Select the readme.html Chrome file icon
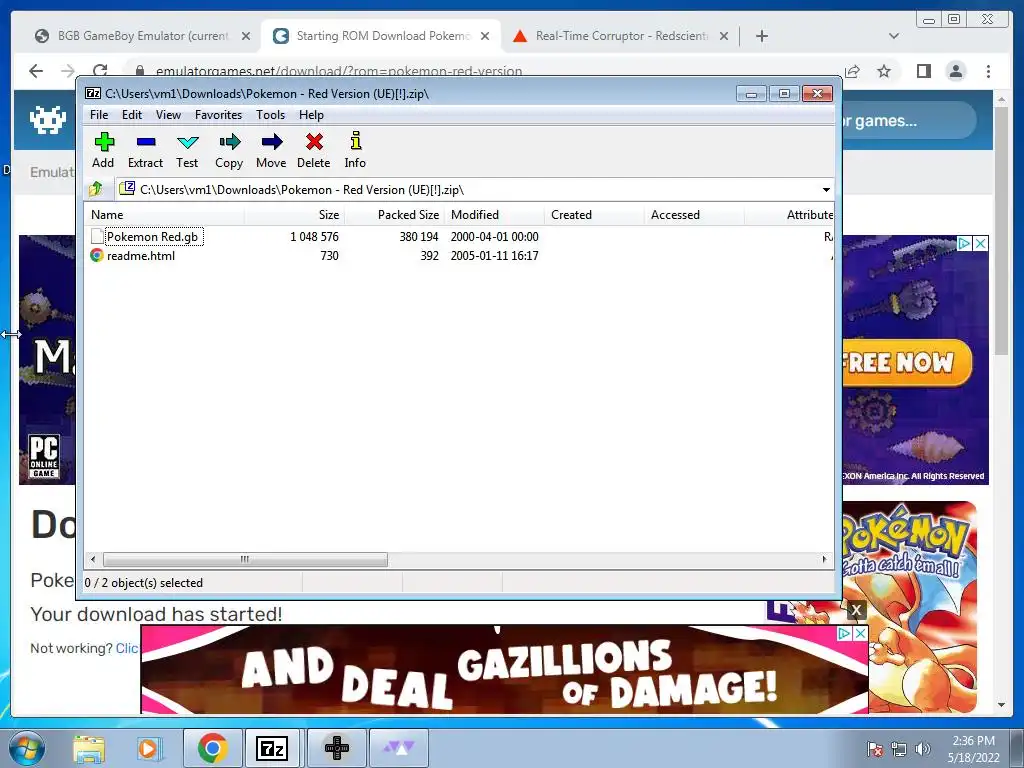This screenshot has width=1024, height=768. point(97,255)
